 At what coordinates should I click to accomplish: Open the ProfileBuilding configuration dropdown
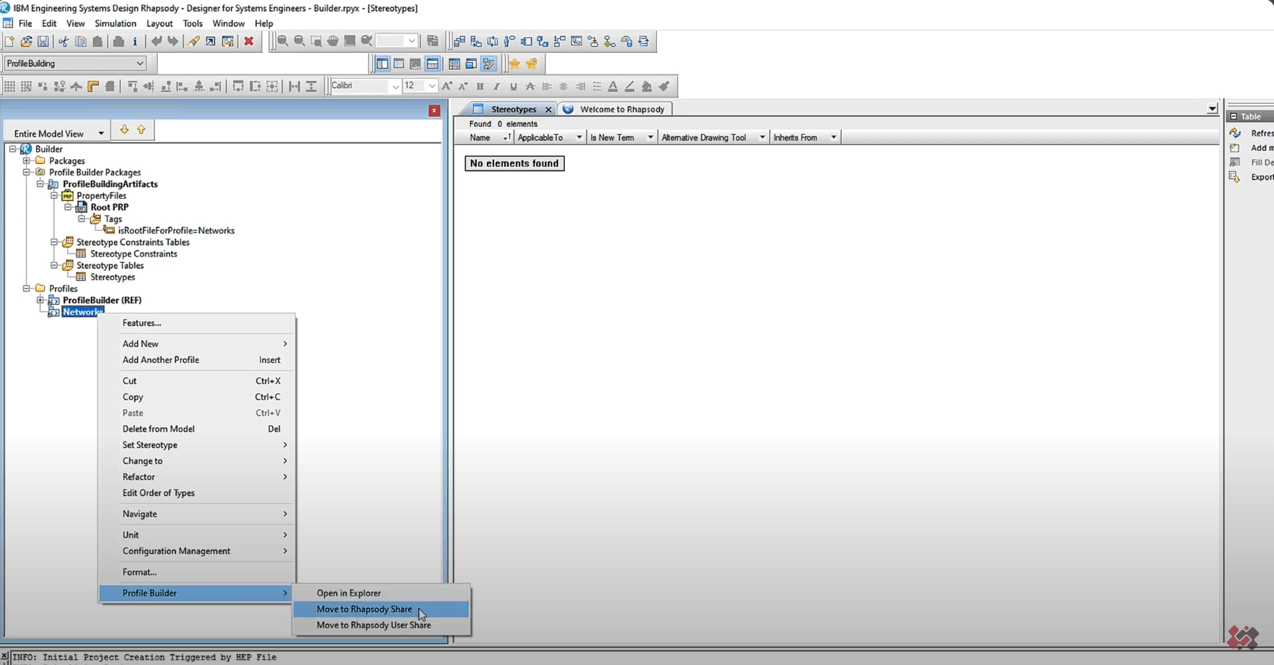140,63
